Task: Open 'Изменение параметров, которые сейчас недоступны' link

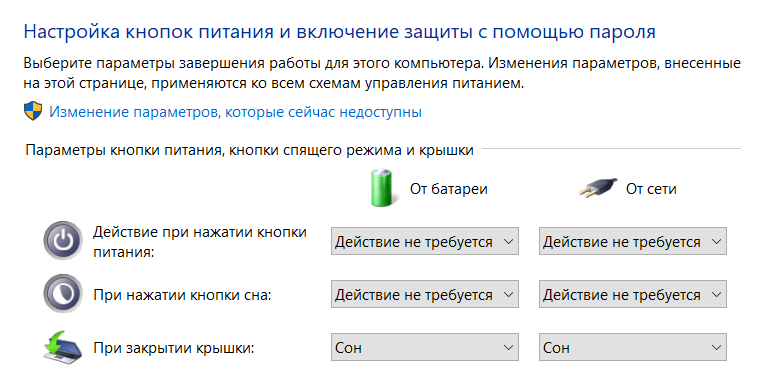Action: coord(235,112)
